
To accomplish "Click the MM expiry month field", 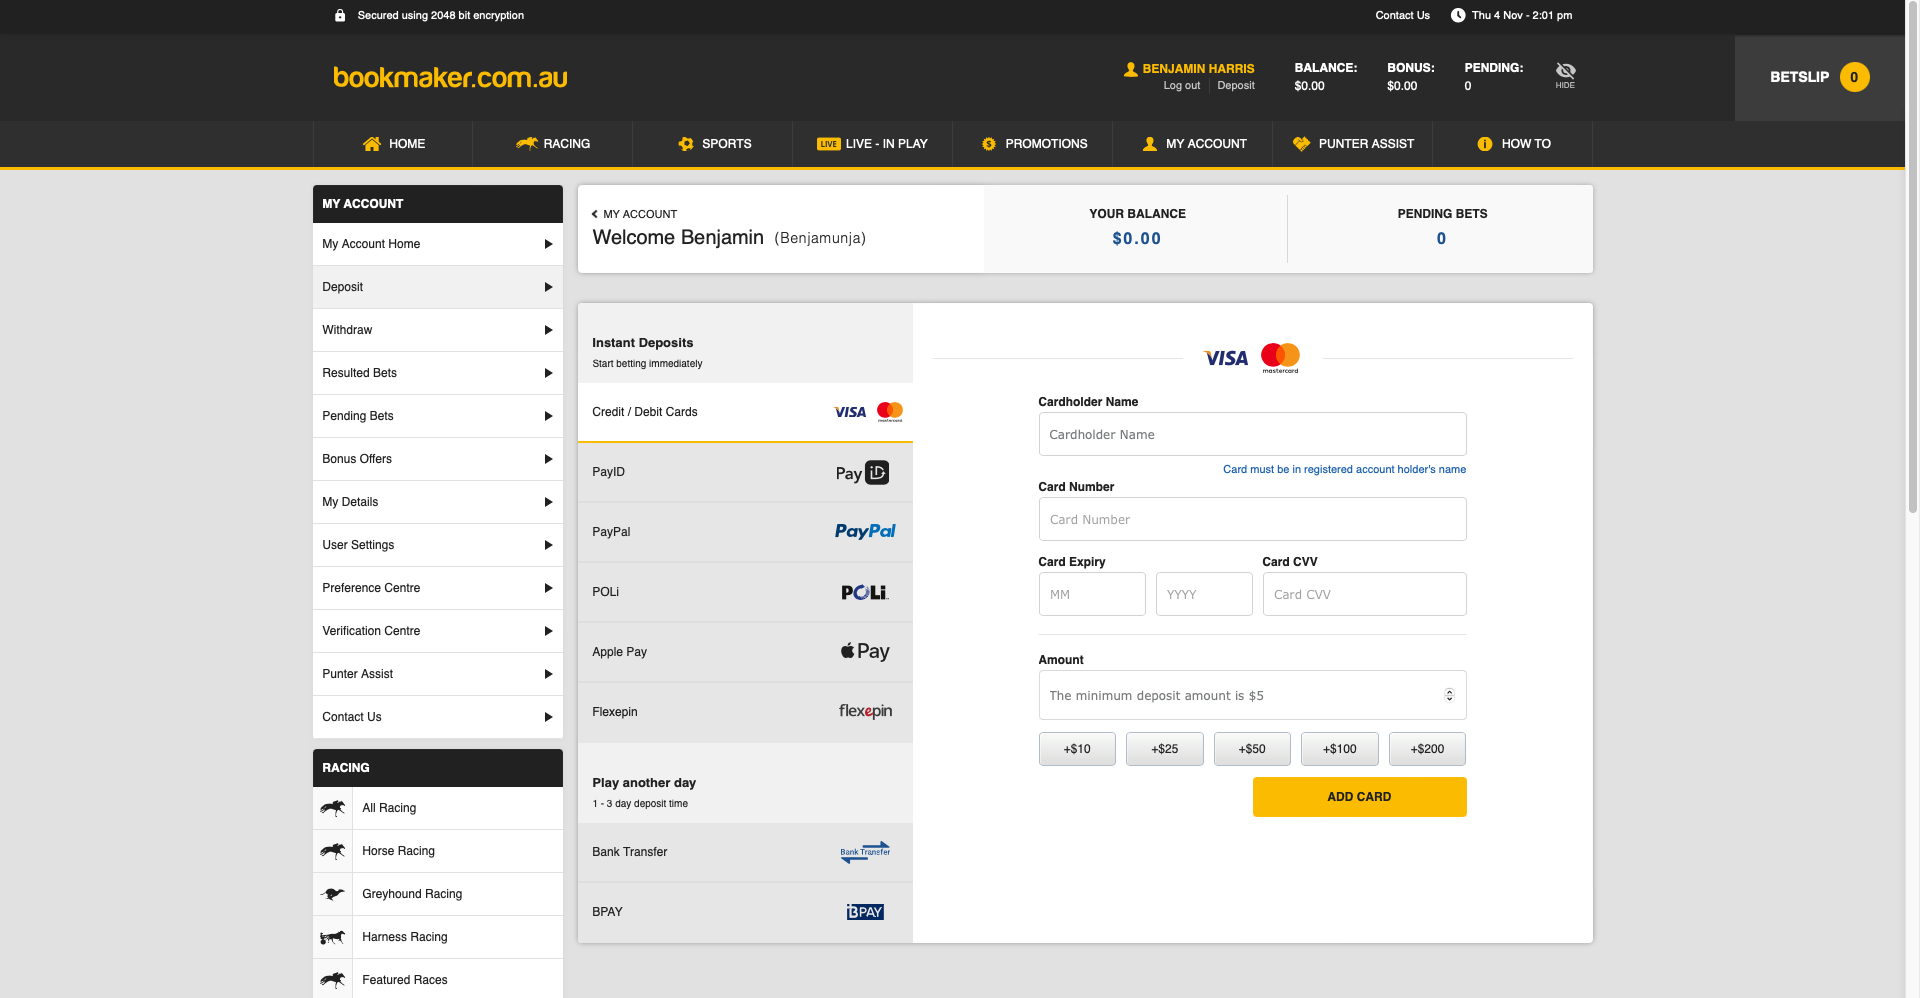I will tap(1092, 594).
